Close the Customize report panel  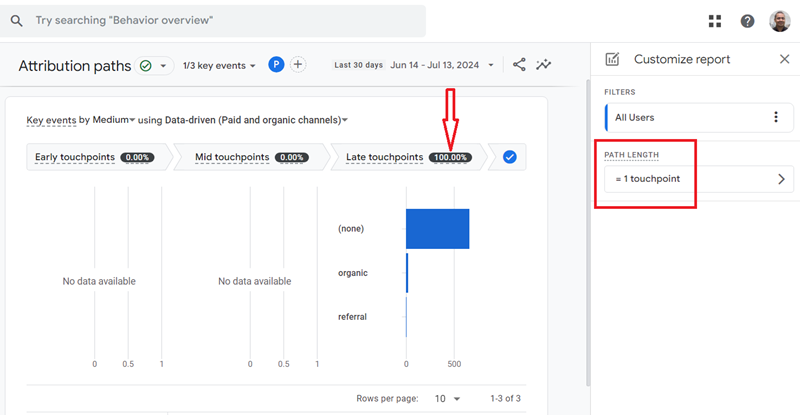(x=784, y=59)
